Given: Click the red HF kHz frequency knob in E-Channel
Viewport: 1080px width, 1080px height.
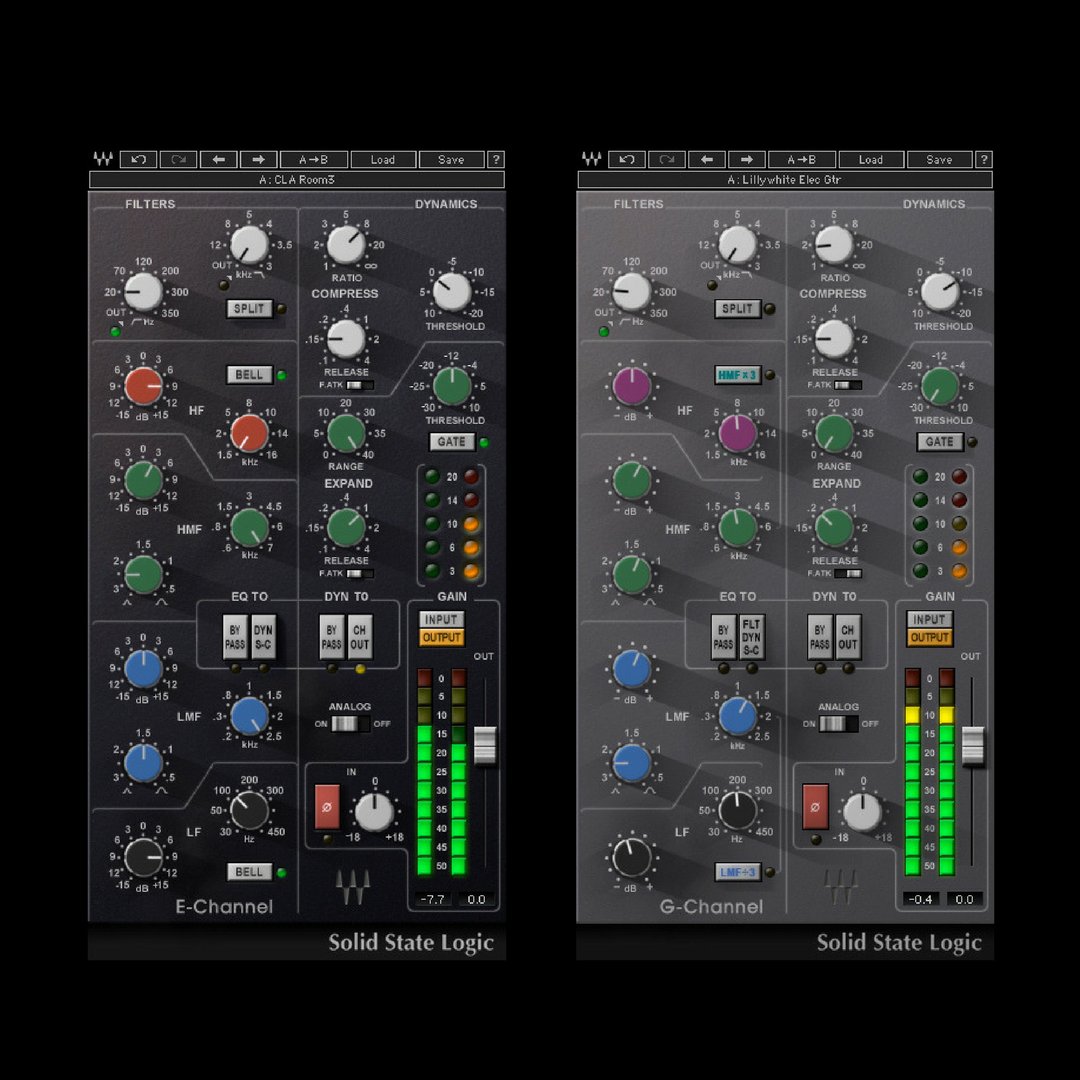Looking at the screenshot, I should tap(249, 433).
